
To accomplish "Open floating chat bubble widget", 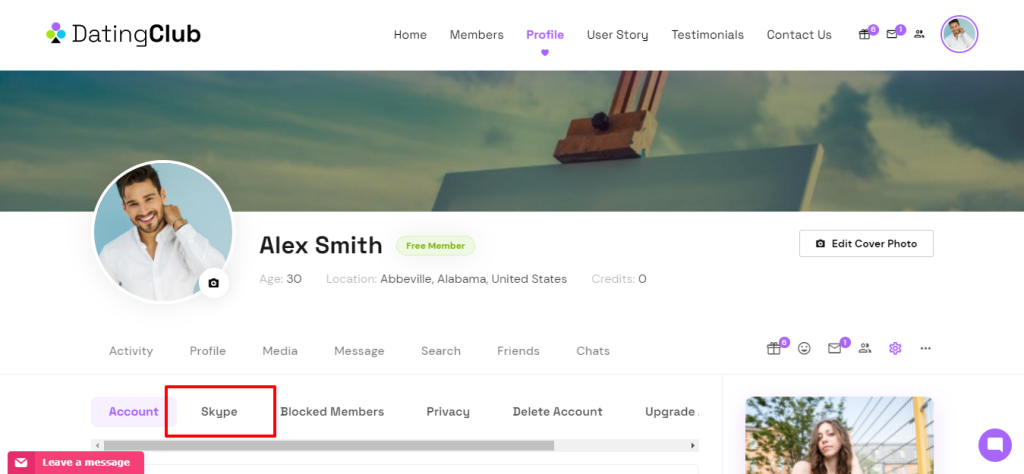I will coord(995,443).
